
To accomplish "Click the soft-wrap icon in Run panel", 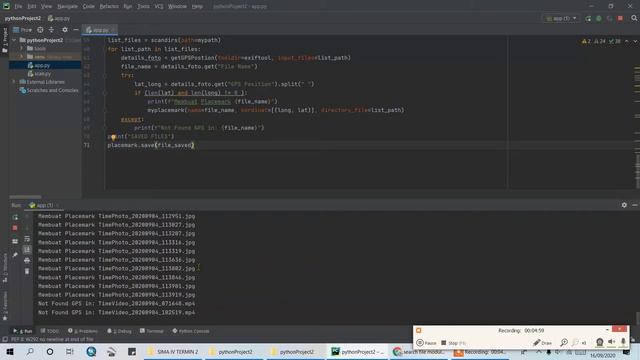I will click(27, 239).
